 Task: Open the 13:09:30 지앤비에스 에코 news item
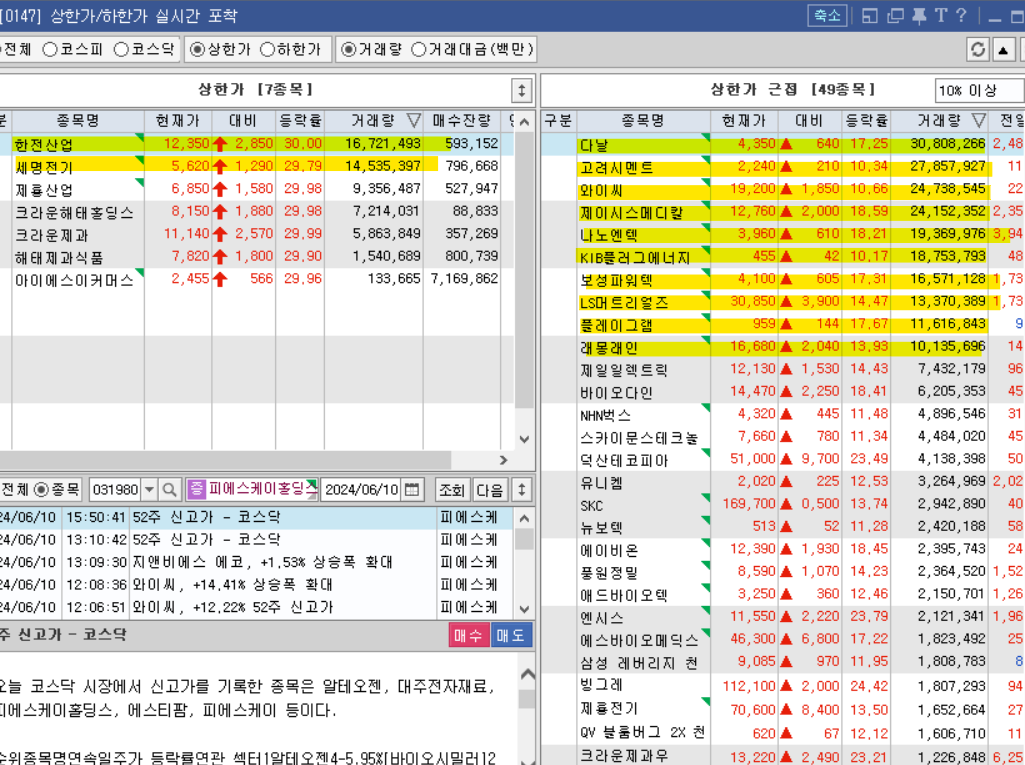pos(257,562)
